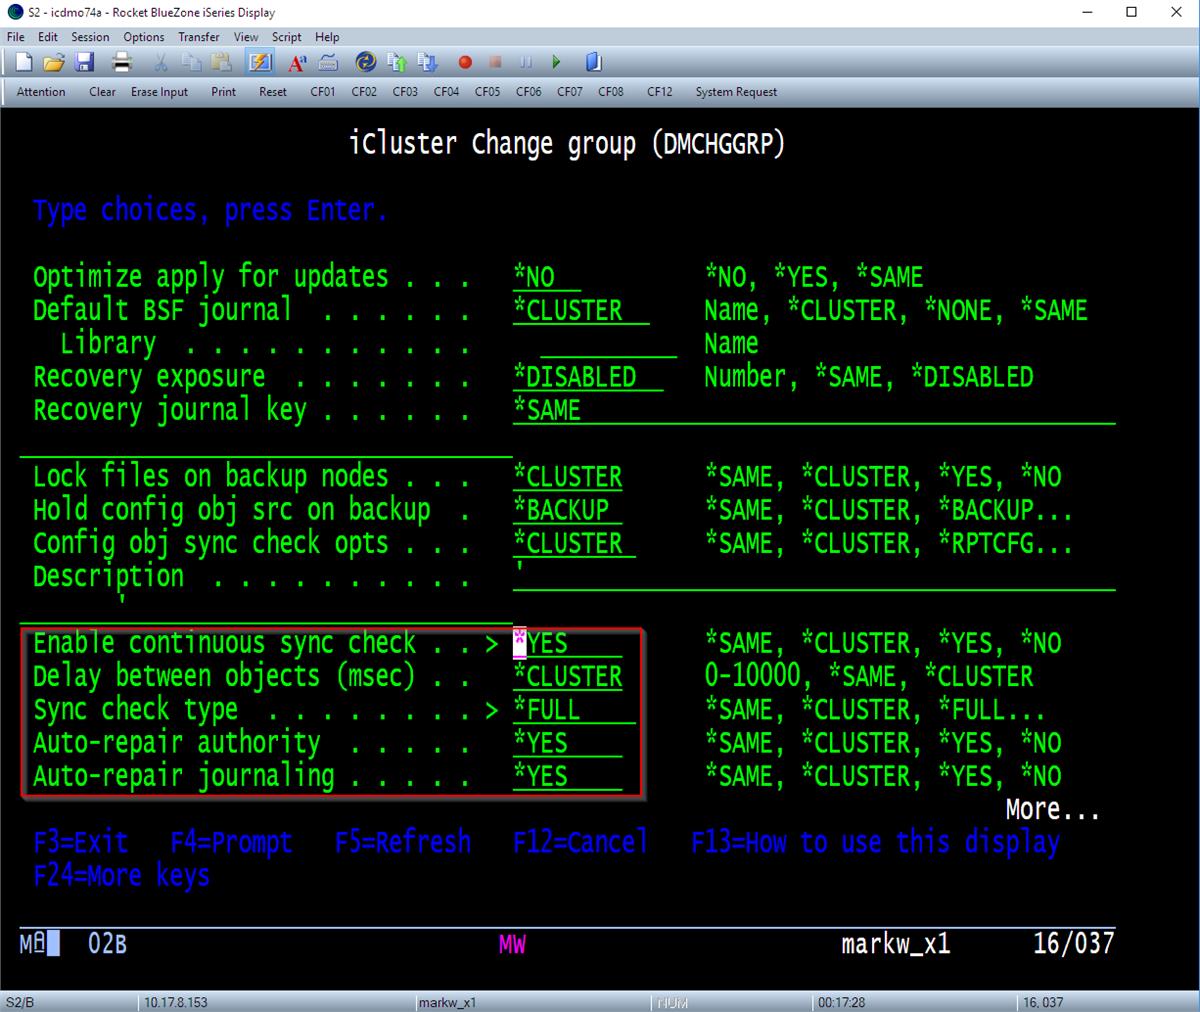
Task: Open the Script menu
Action: (x=286, y=37)
